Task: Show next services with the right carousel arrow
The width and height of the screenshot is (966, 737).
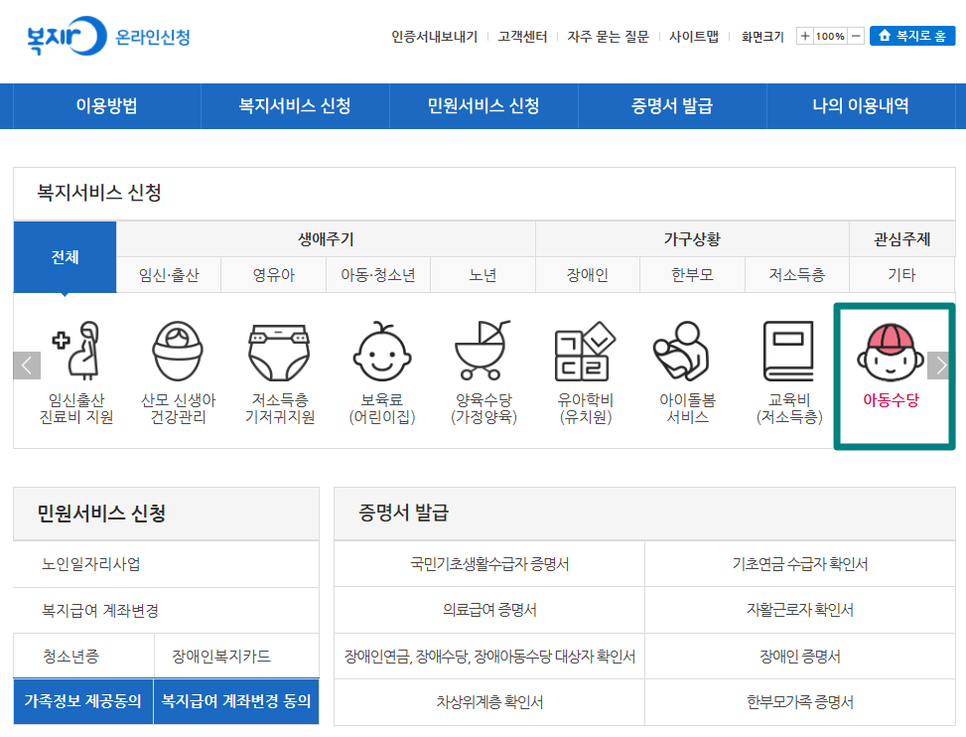Action: point(941,365)
